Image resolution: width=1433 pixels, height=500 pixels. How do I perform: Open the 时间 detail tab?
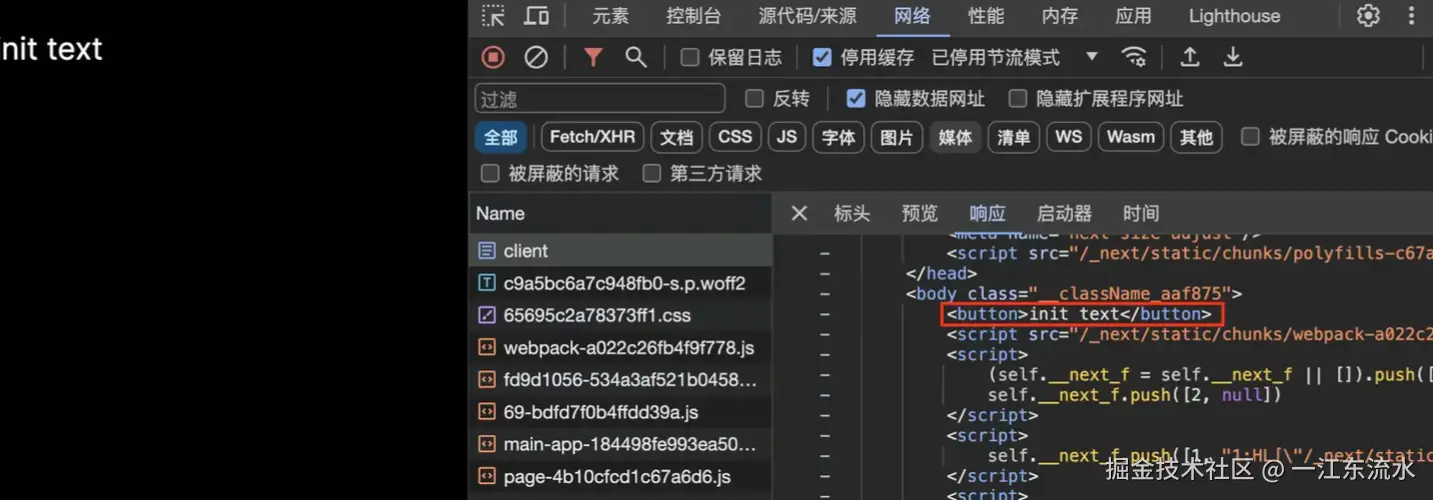coord(1141,213)
